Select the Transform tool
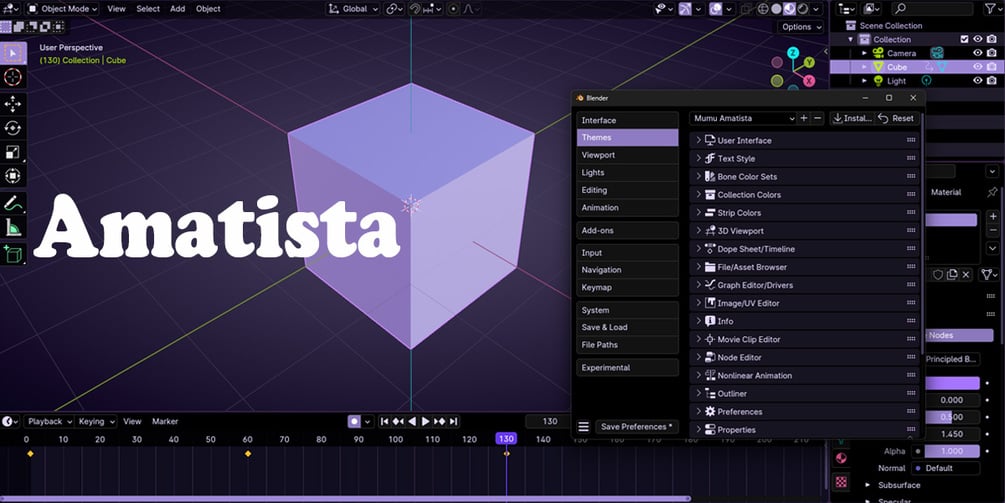This screenshot has height=503, width=1005. click(13, 176)
